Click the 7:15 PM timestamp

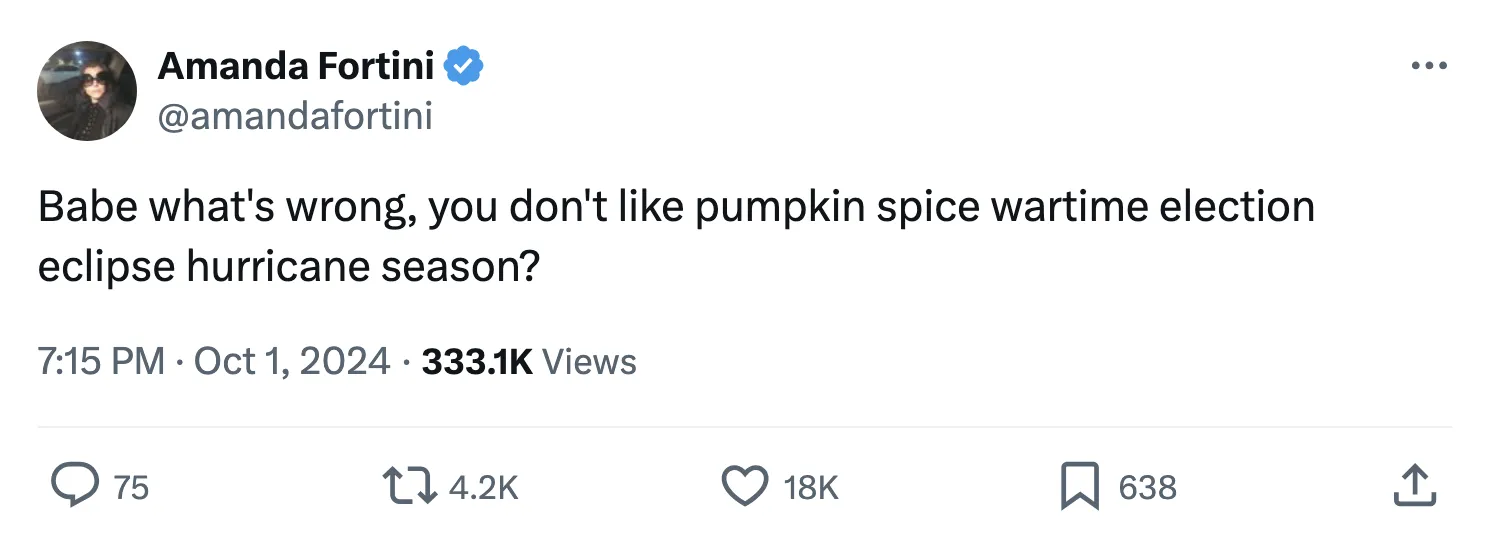[x=102, y=361]
